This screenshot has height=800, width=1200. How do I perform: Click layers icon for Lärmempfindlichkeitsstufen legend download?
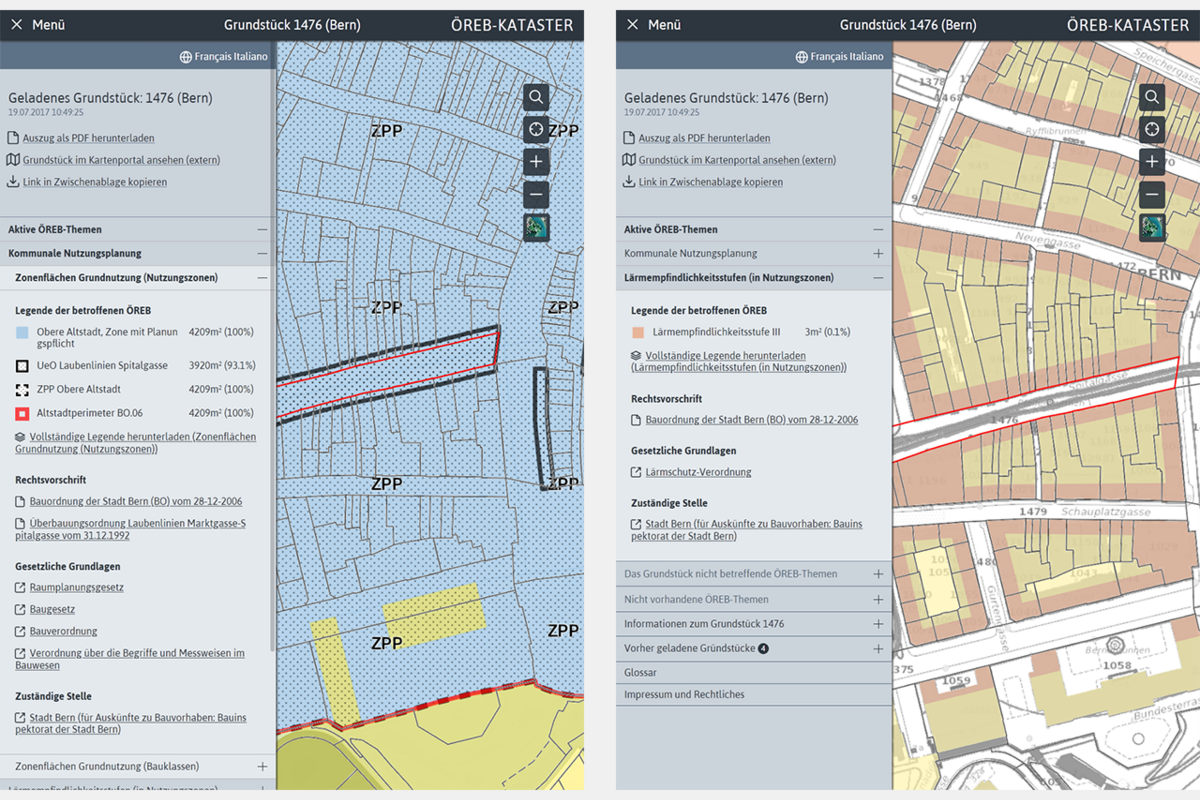point(636,356)
